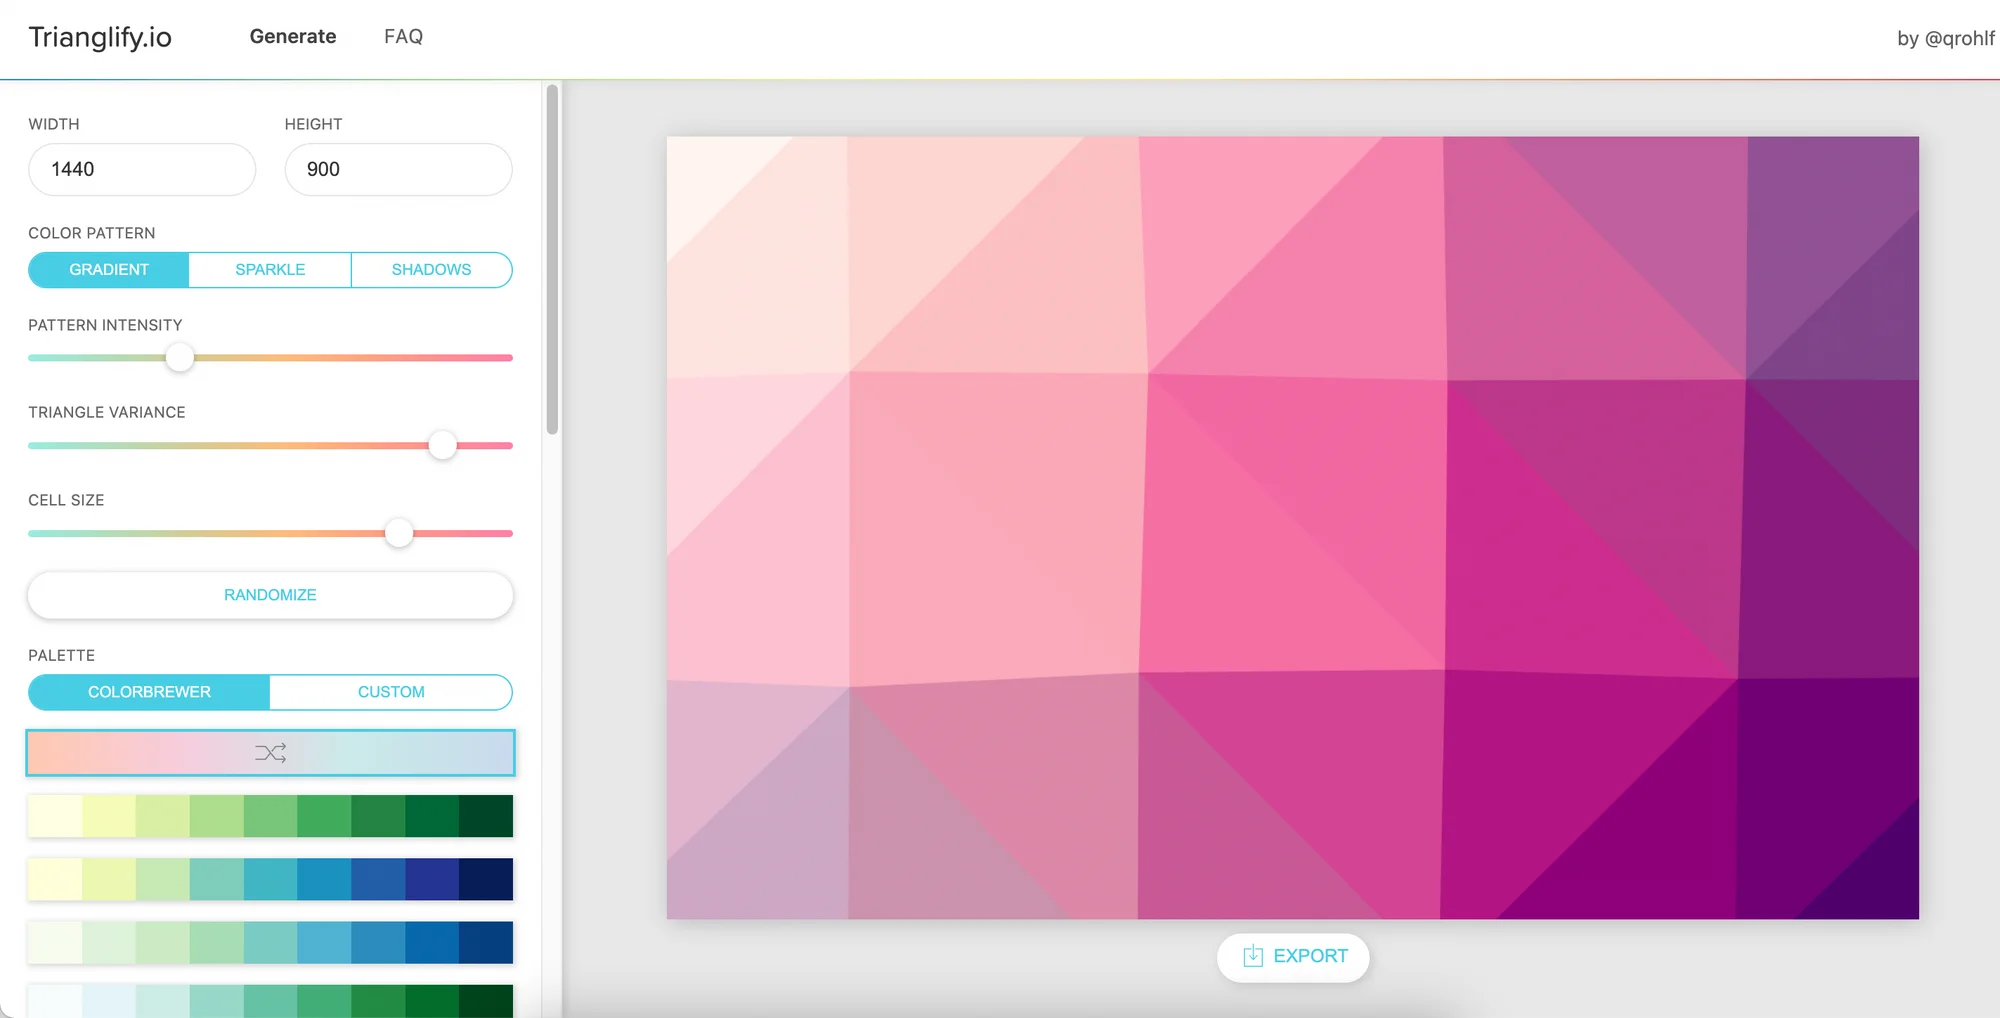Click the Cell Size slider handle
The width and height of the screenshot is (2000, 1018).
pos(399,533)
